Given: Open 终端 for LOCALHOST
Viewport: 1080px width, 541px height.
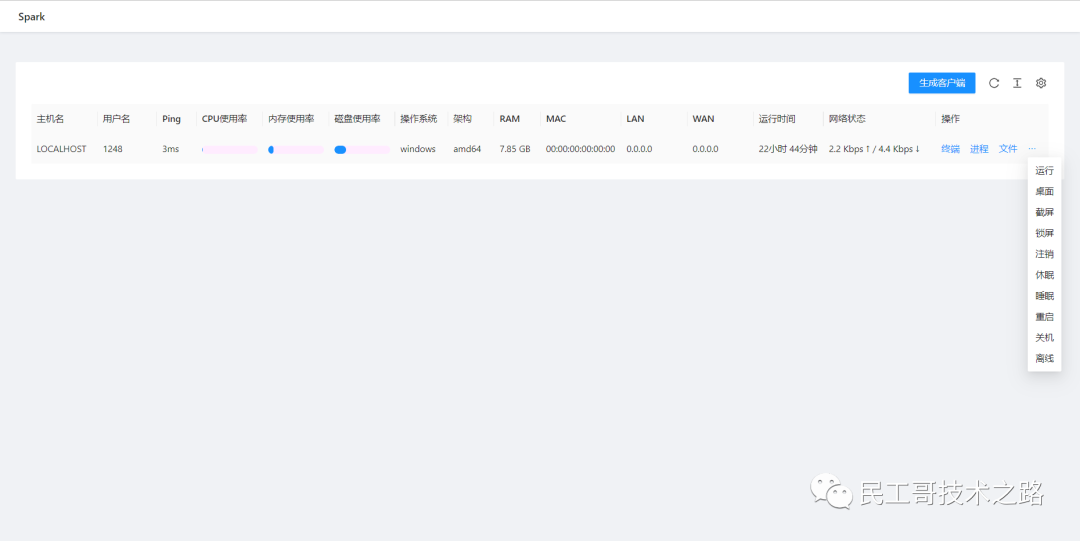Looking at the screenshot, I should pos(951,149).
